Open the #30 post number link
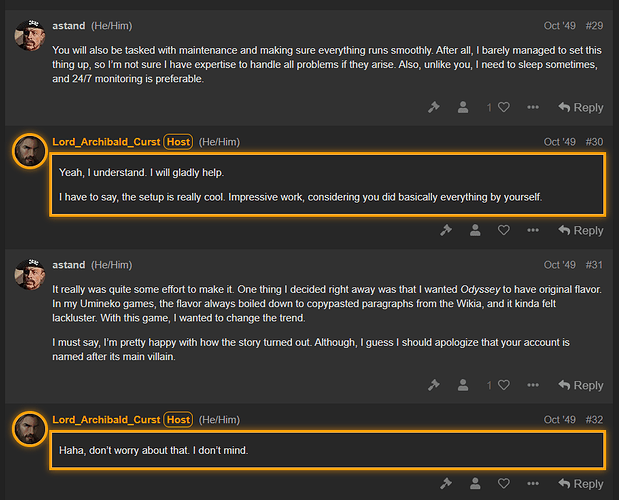Viewport: 619px width, 500px height. pos(594,142)
